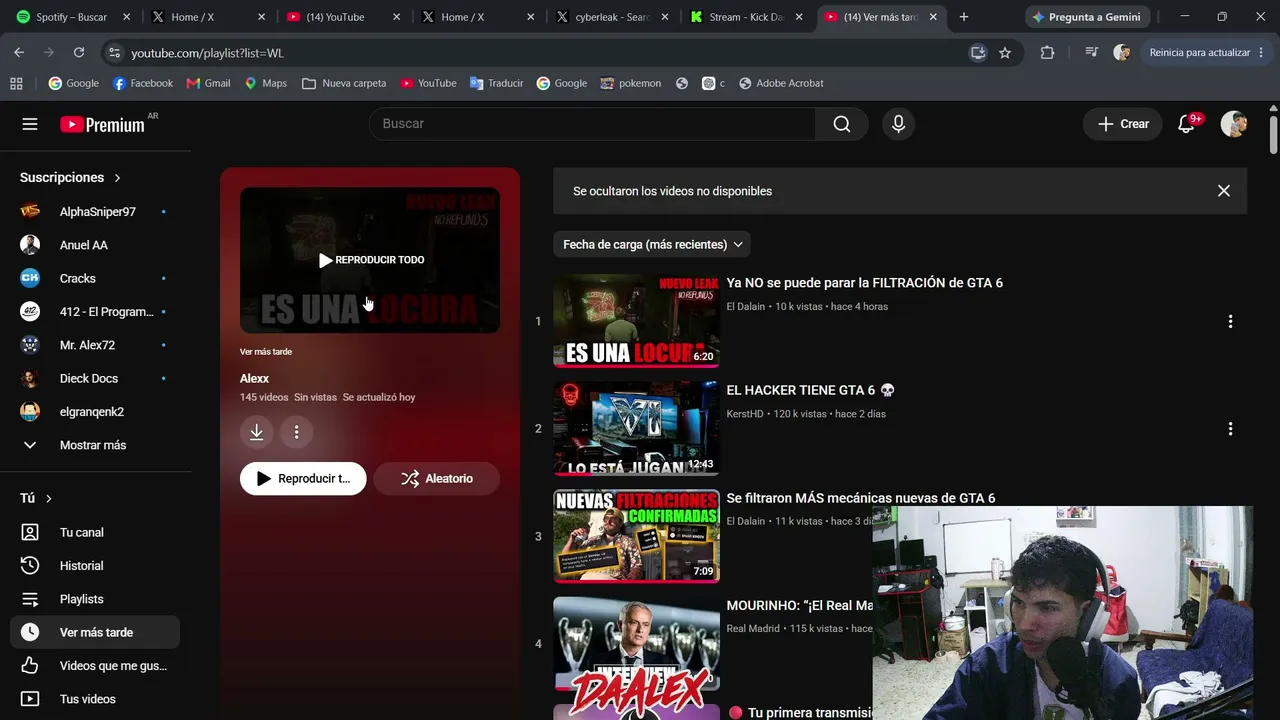
Task: Expand the Tú section
Action: click(36, 498)
